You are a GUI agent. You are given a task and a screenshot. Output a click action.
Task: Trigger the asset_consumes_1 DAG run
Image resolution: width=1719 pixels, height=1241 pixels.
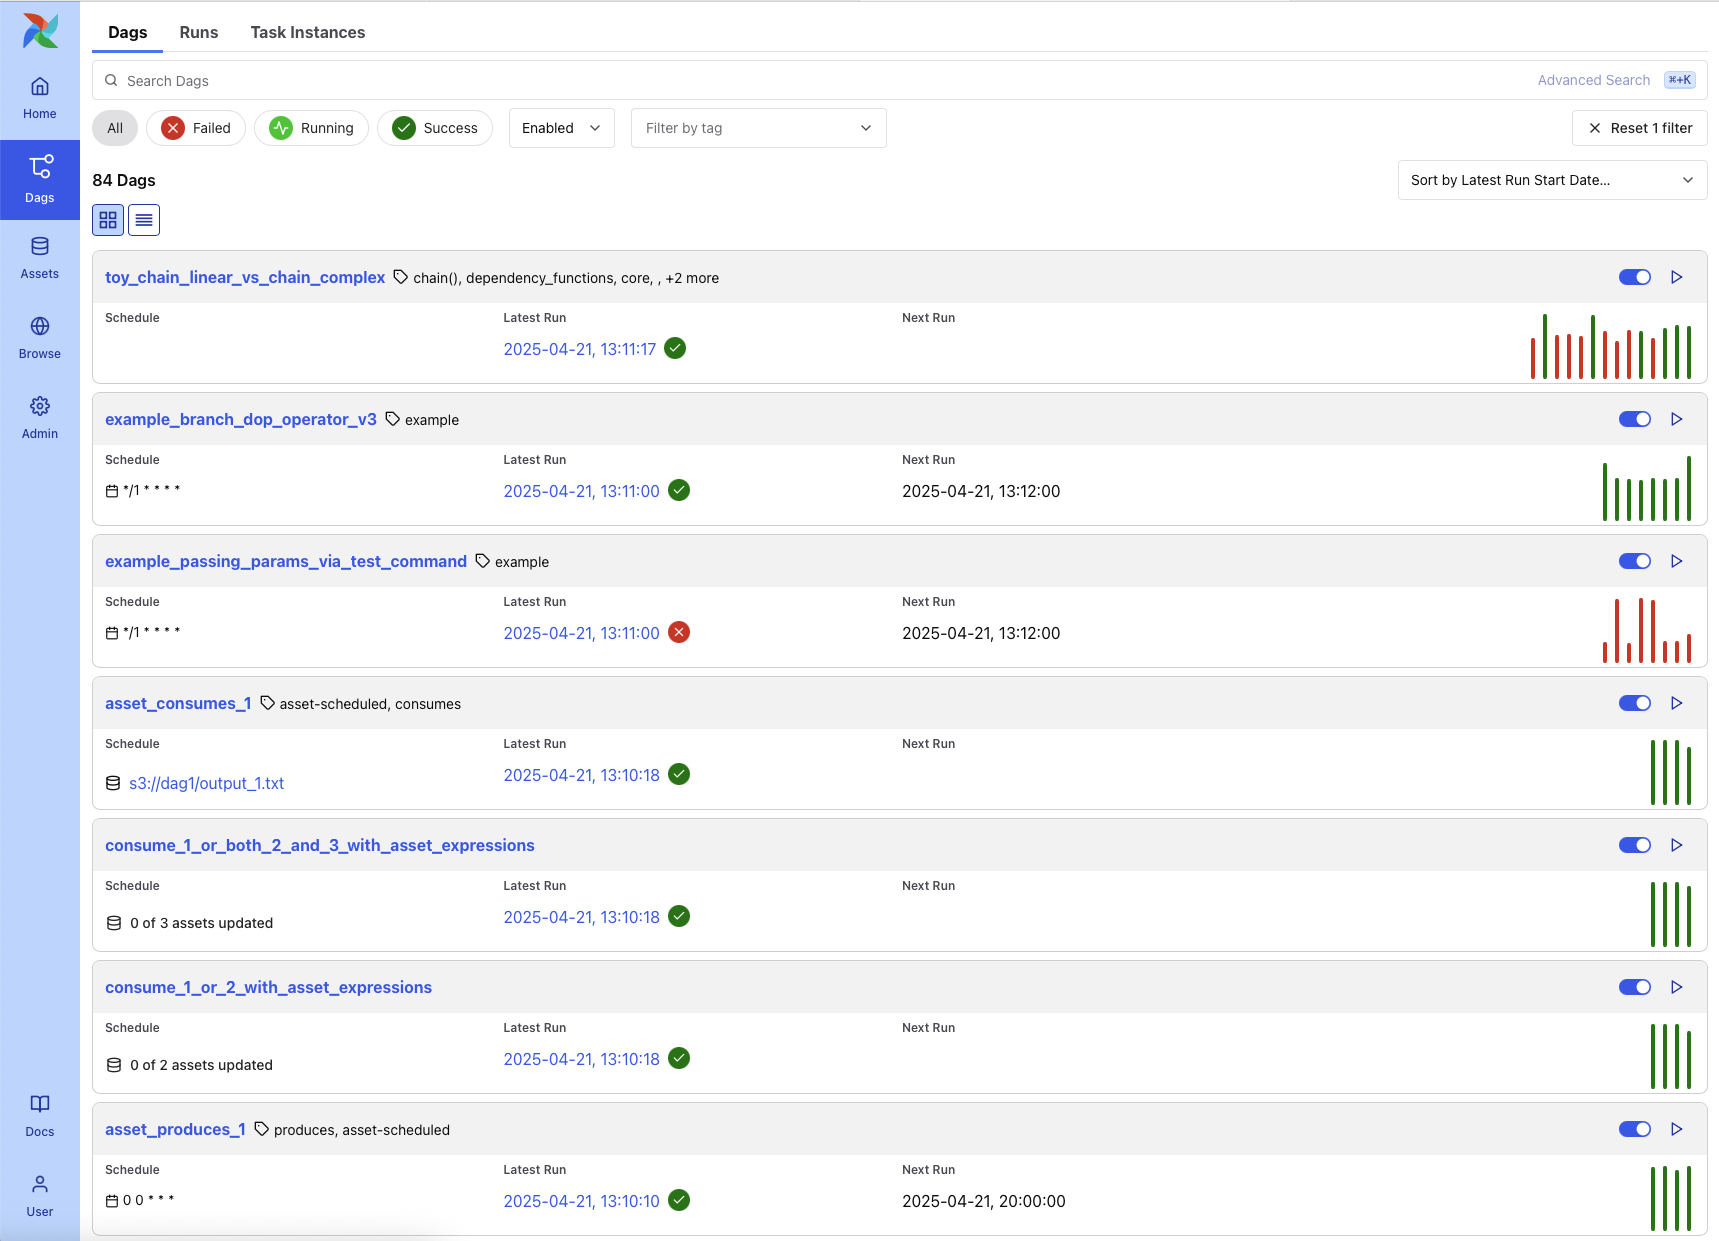pos(1677,703)
